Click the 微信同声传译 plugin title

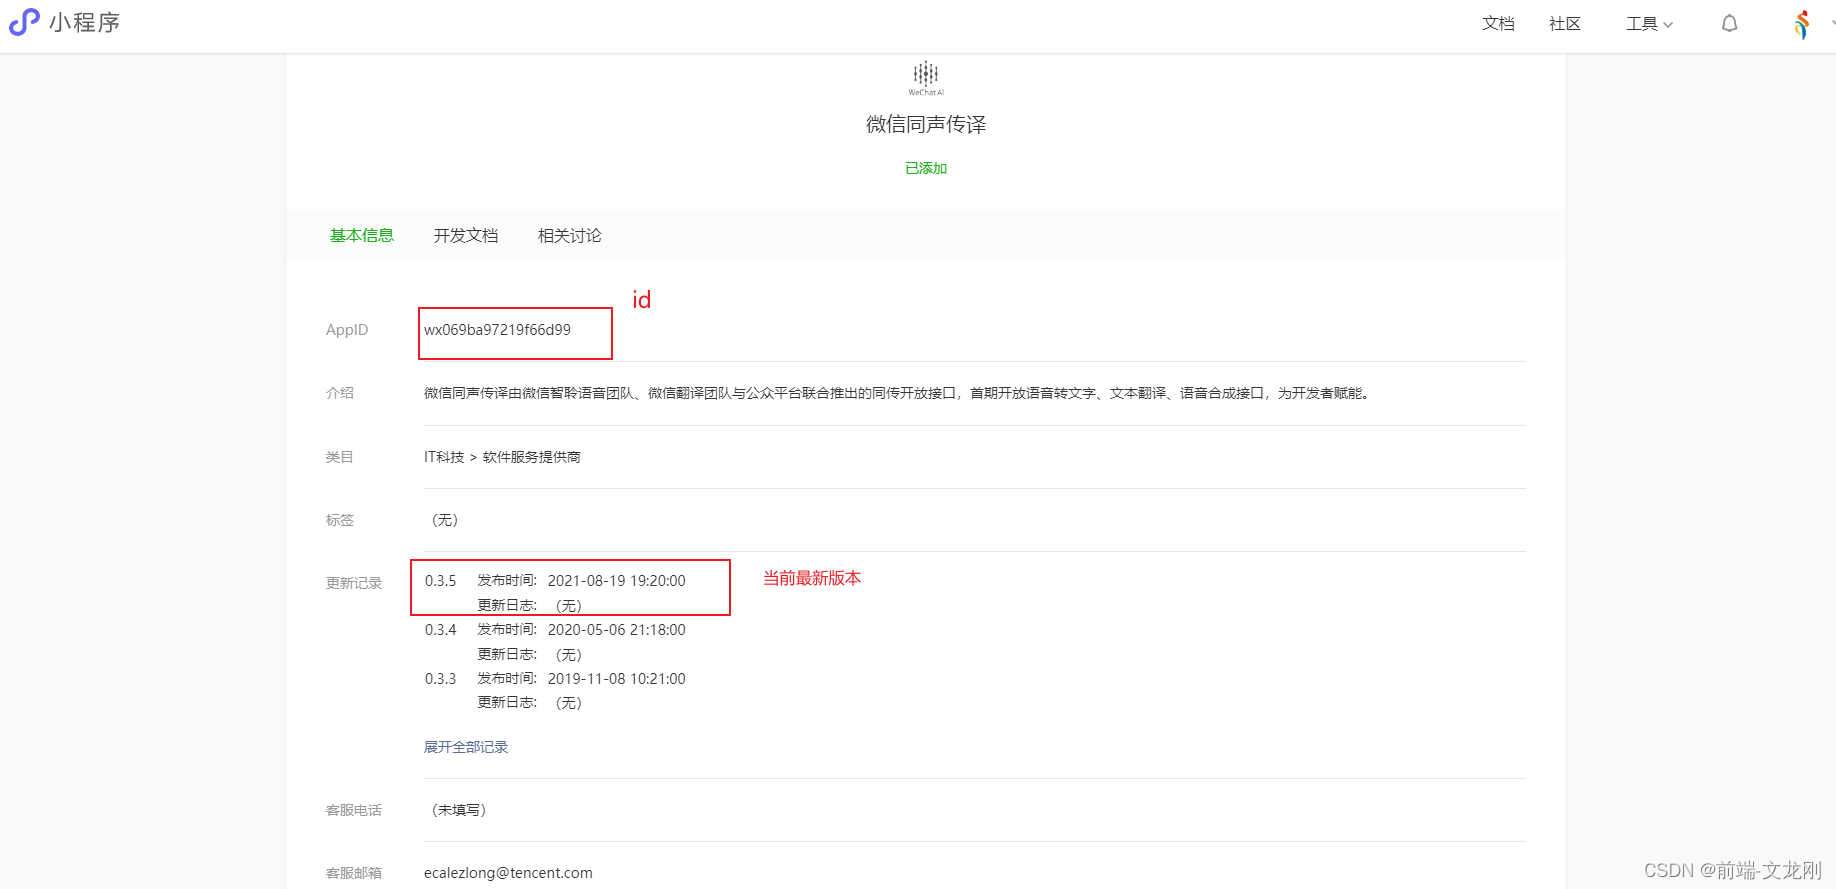[x=926, y=124]
